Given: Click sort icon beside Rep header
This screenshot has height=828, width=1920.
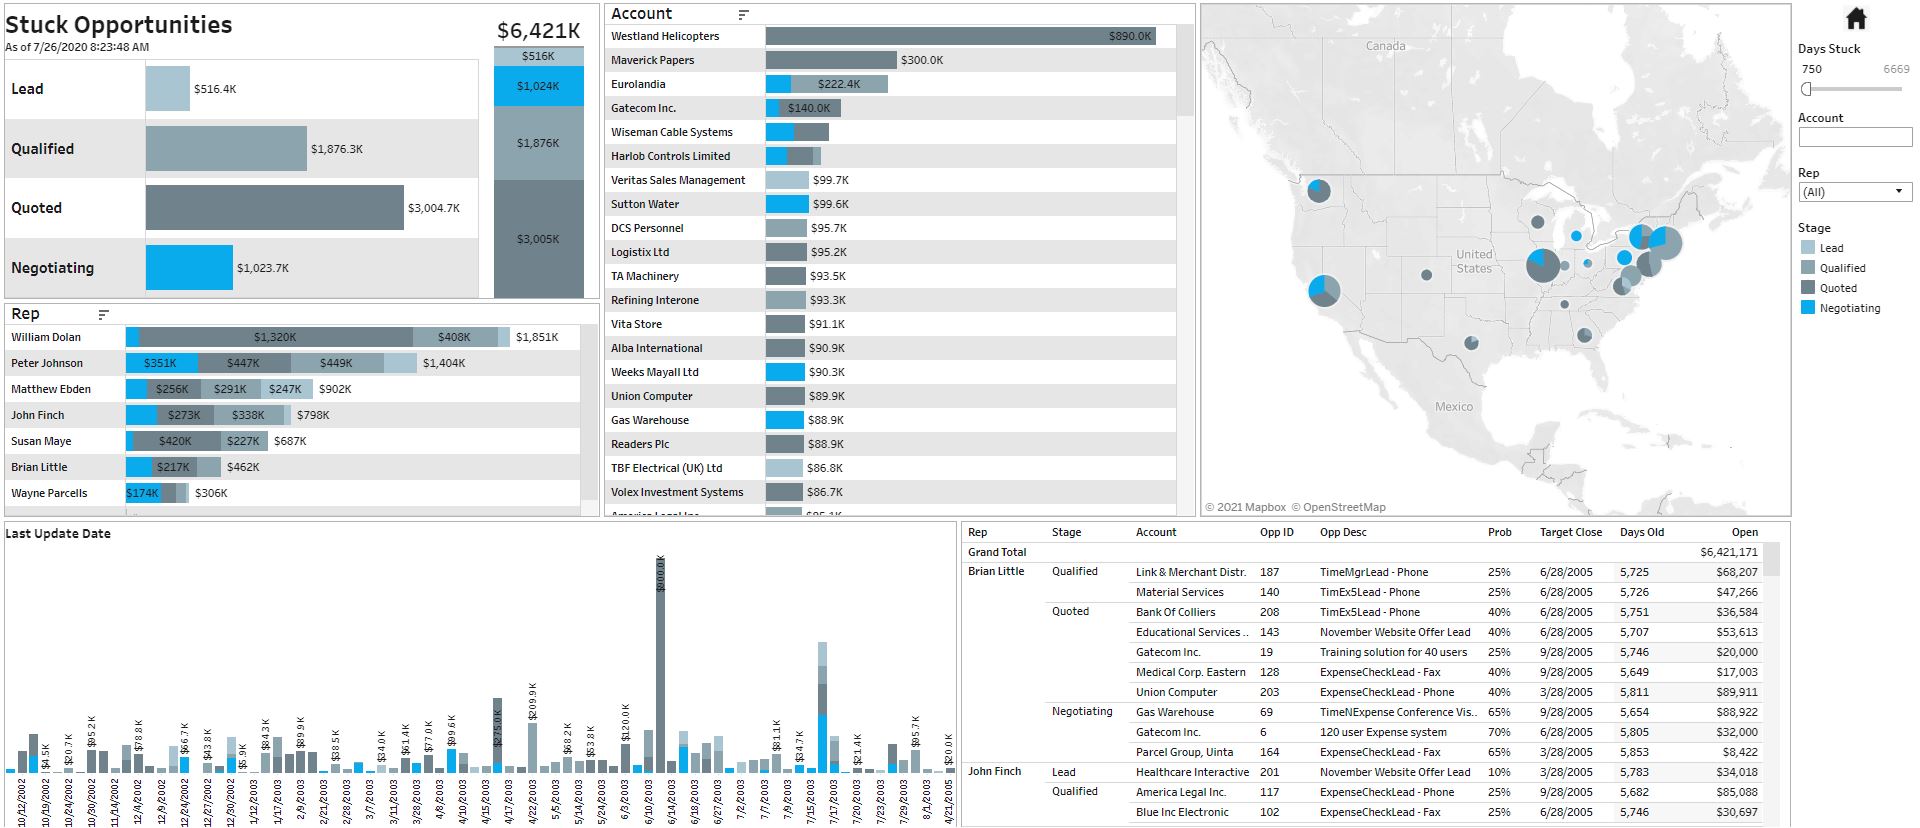Looking at the screenshot, I should click(103, 315).
